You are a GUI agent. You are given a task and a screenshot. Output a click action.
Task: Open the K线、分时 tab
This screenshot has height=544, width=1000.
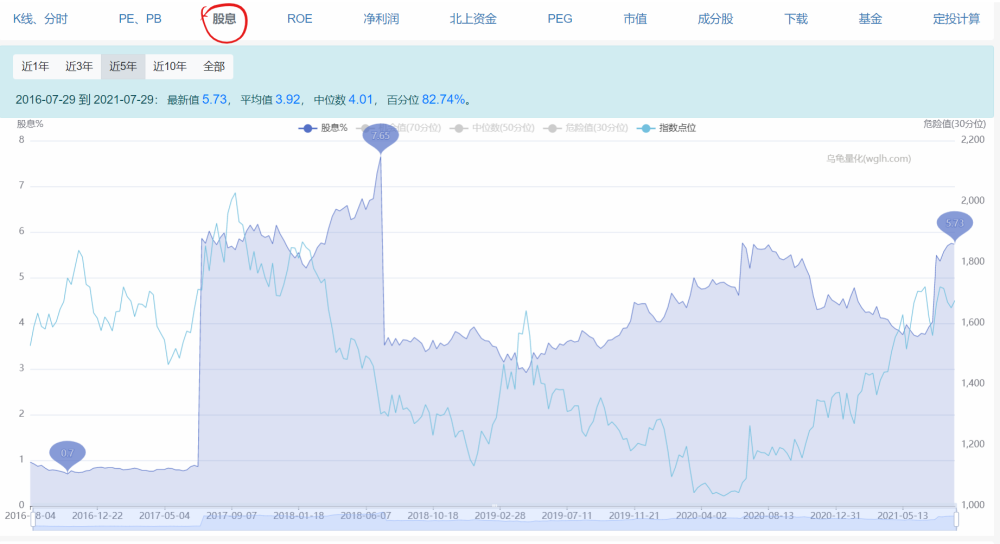pyautogui.click(x=40, y=19)
